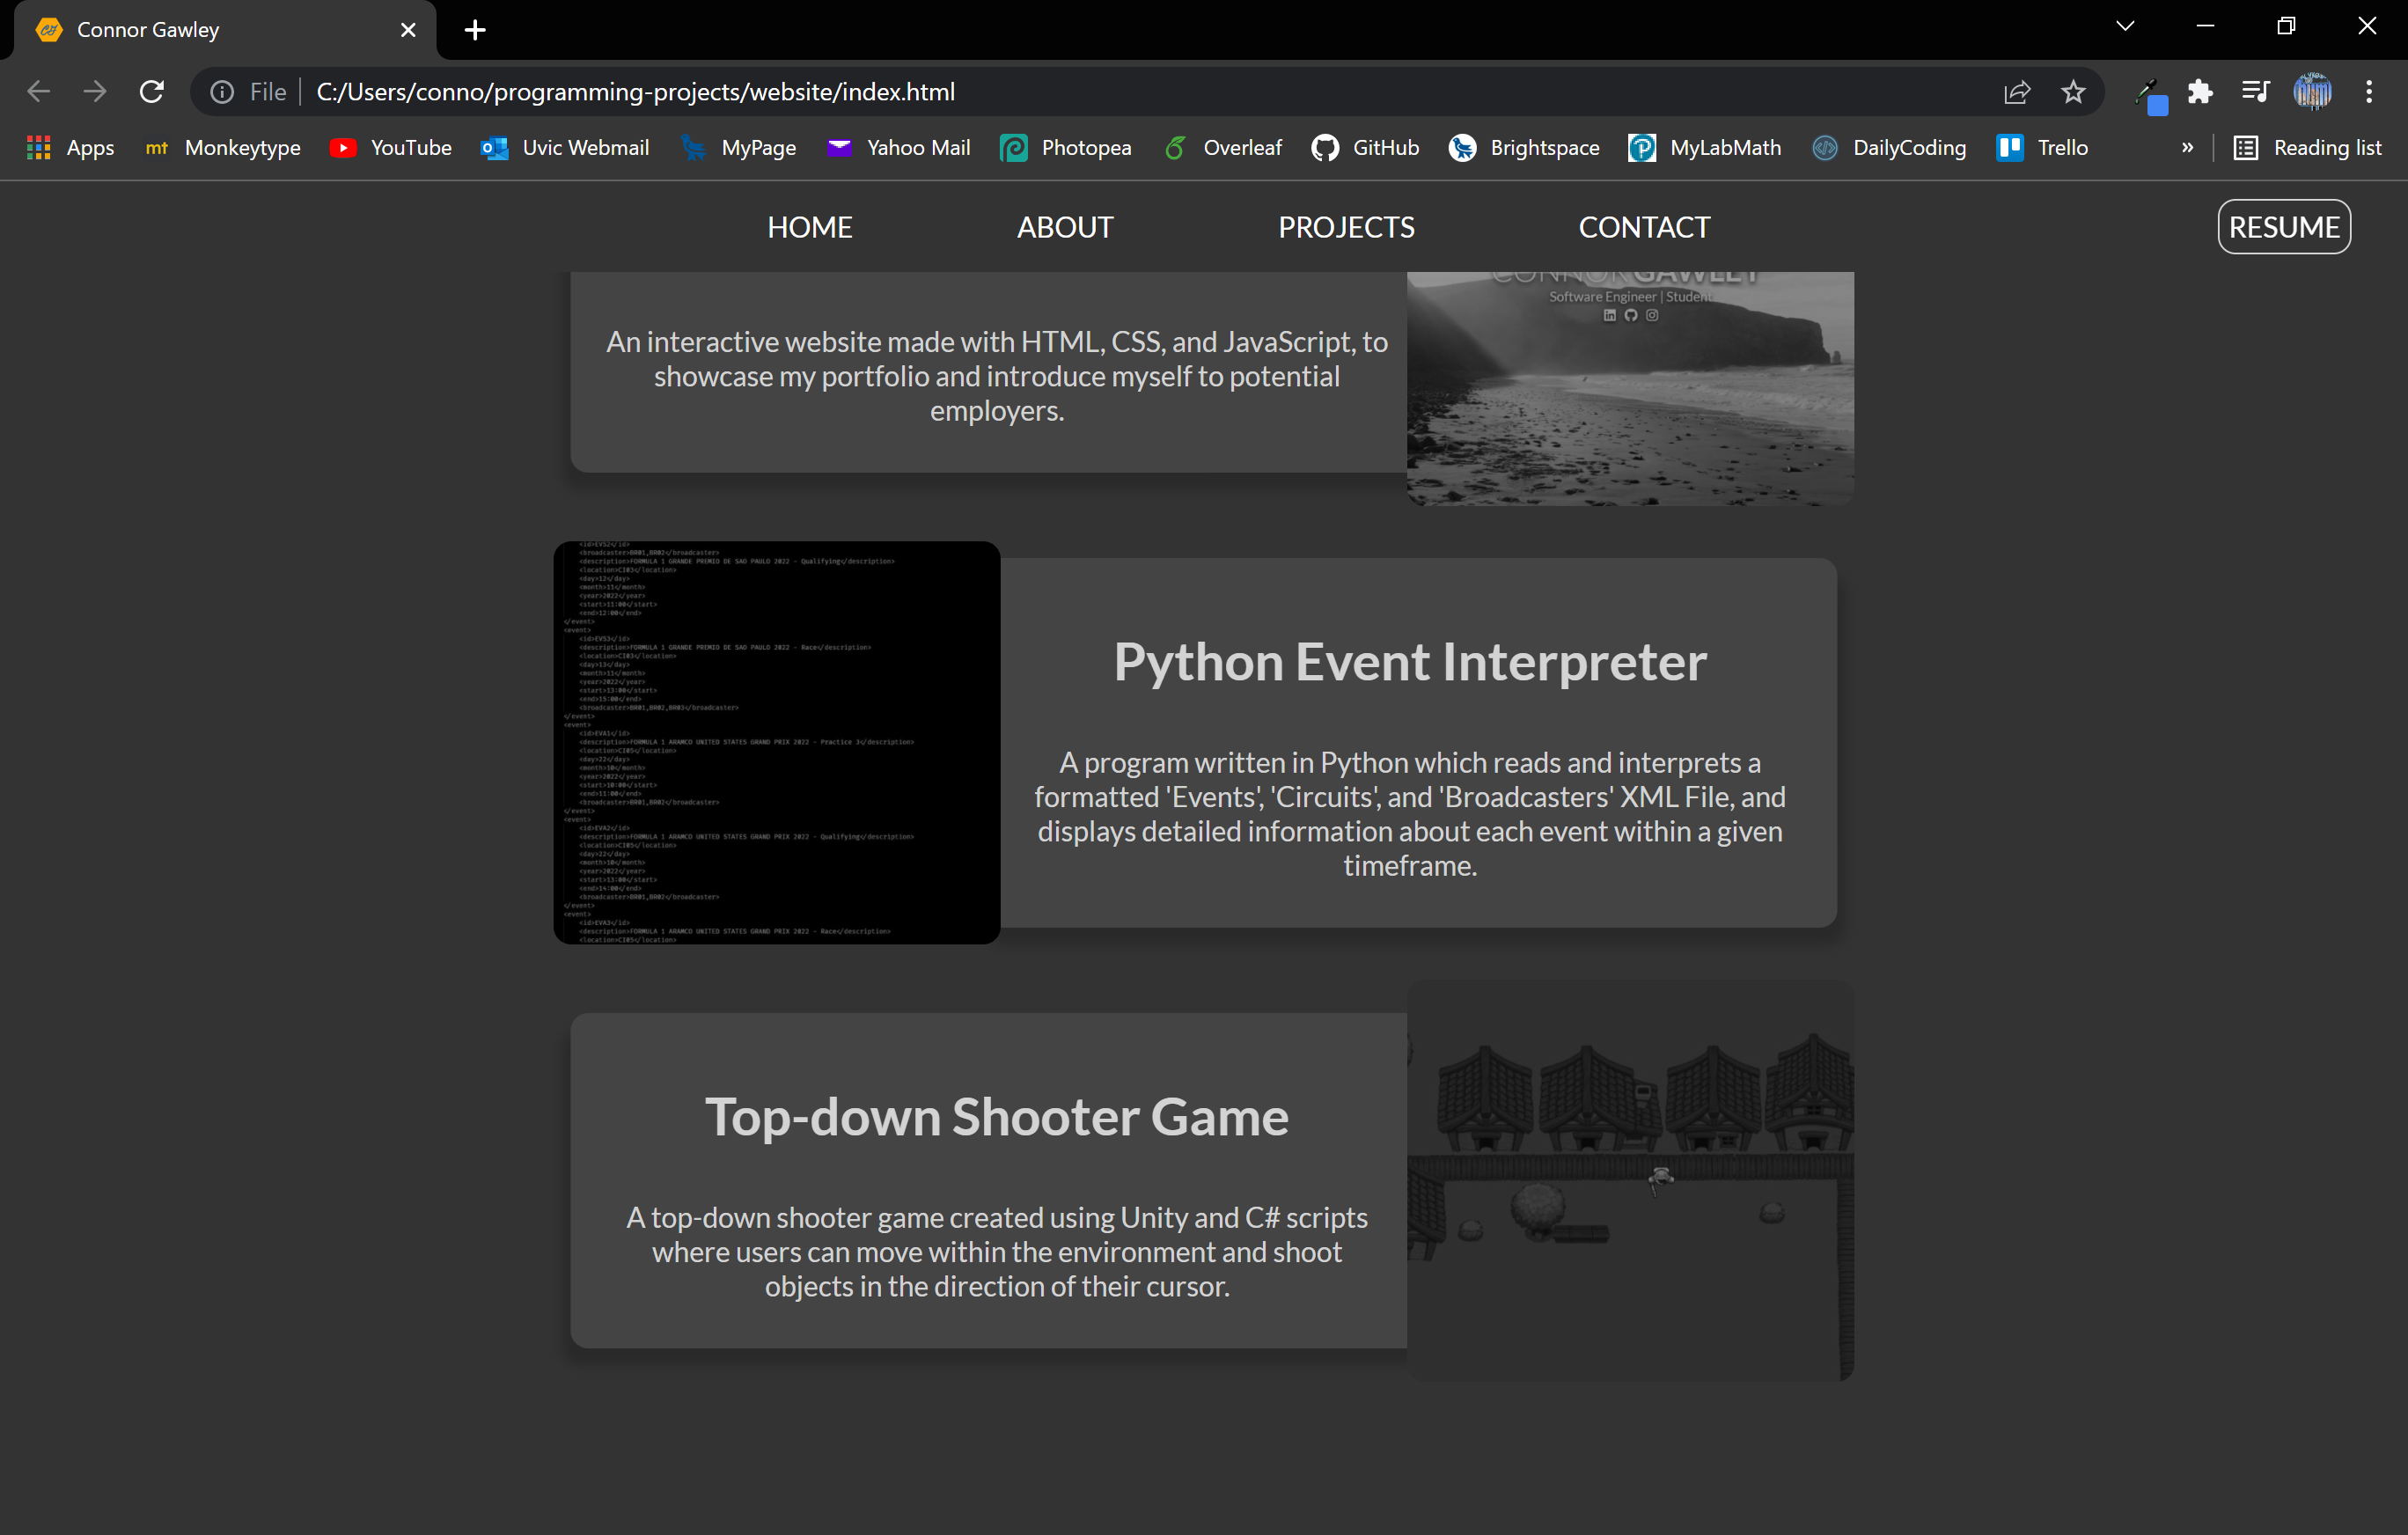Viewport: 2408px width, 1535px height.
Task: Click the Python Event Interpreter heading
Action: [1410, 662]
